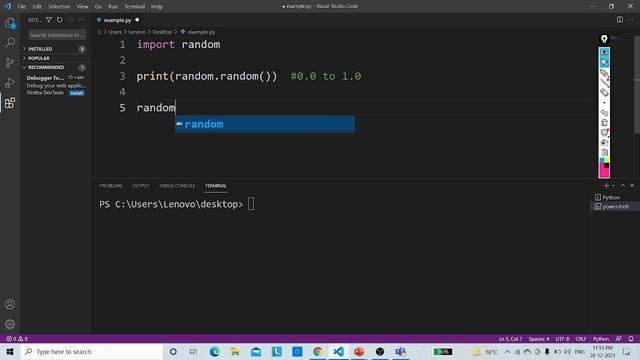Click Ln 5, Col 7 in status bar
Image resolution: width=640 pixels, height=360 pixels.
(x=510, y=339)
